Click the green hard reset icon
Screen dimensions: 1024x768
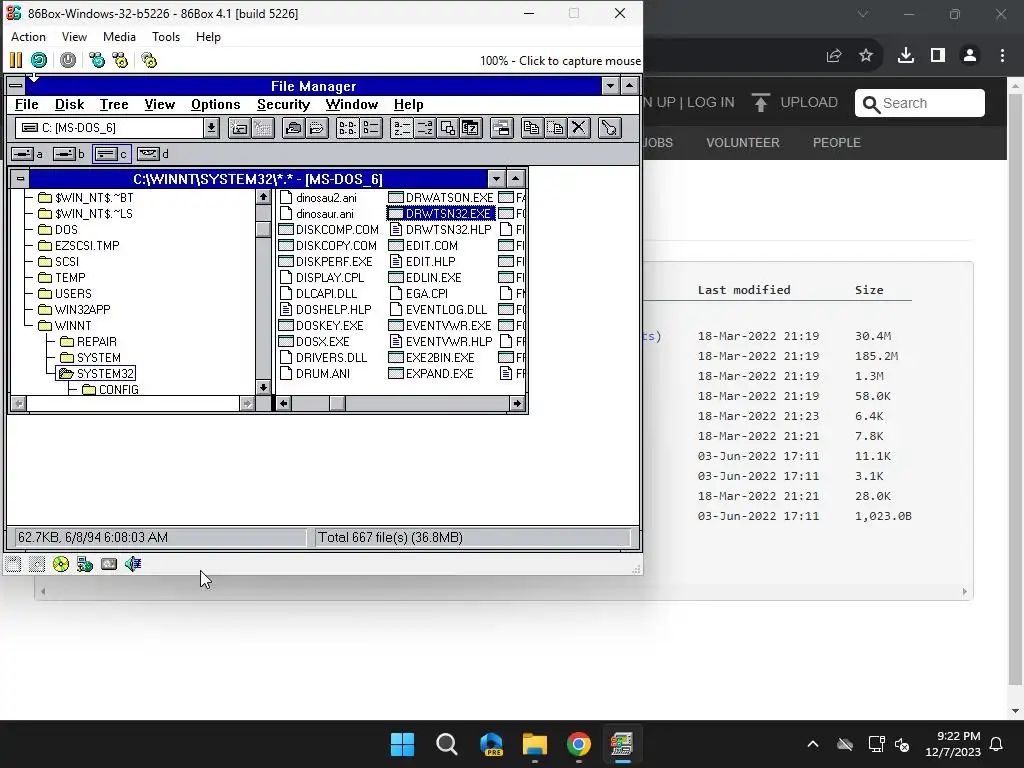point(39,61)
